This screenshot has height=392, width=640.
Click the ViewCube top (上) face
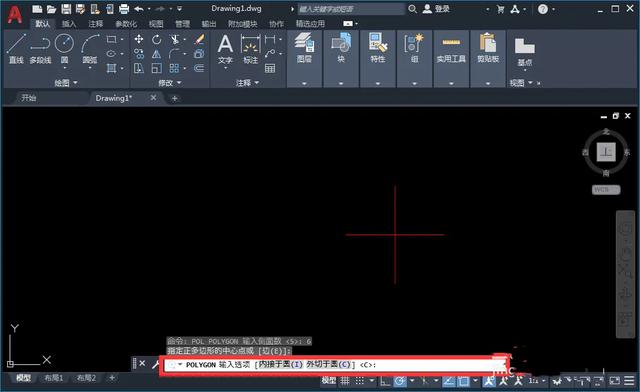click(606, 152)
